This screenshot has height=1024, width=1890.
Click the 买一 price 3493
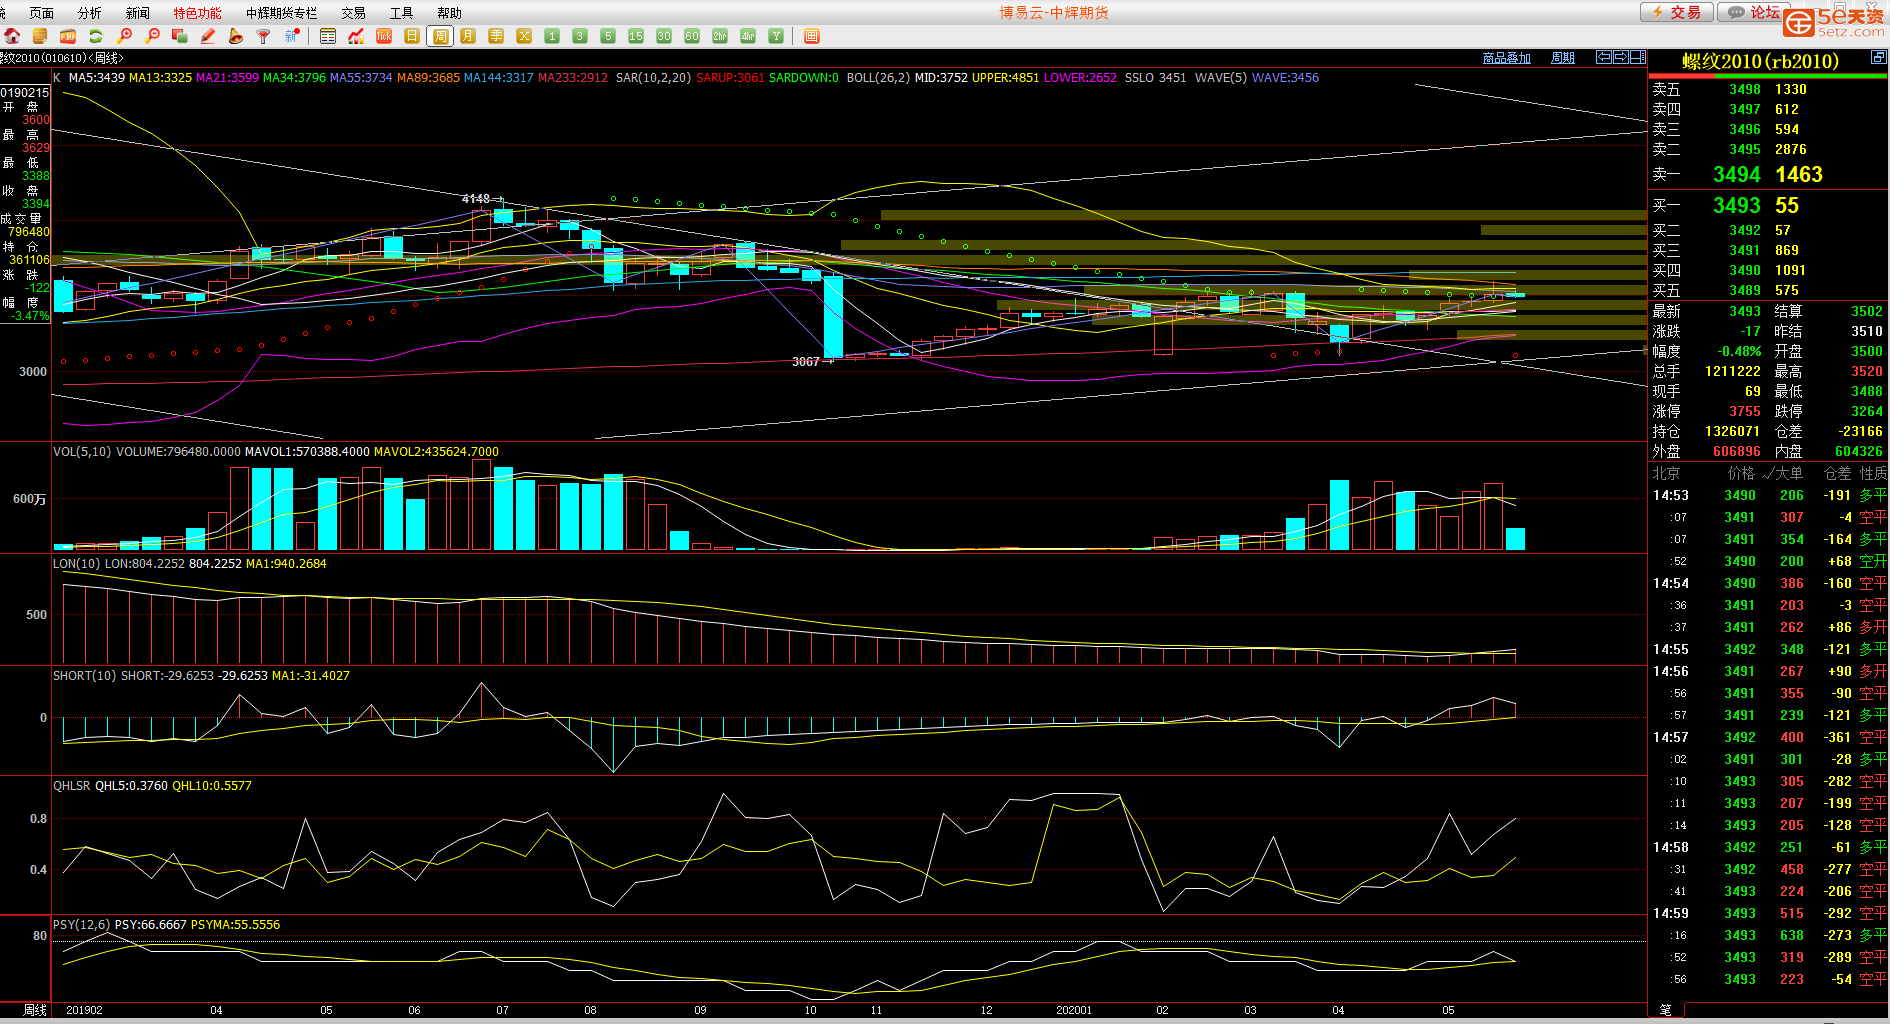pos(1737,206)
